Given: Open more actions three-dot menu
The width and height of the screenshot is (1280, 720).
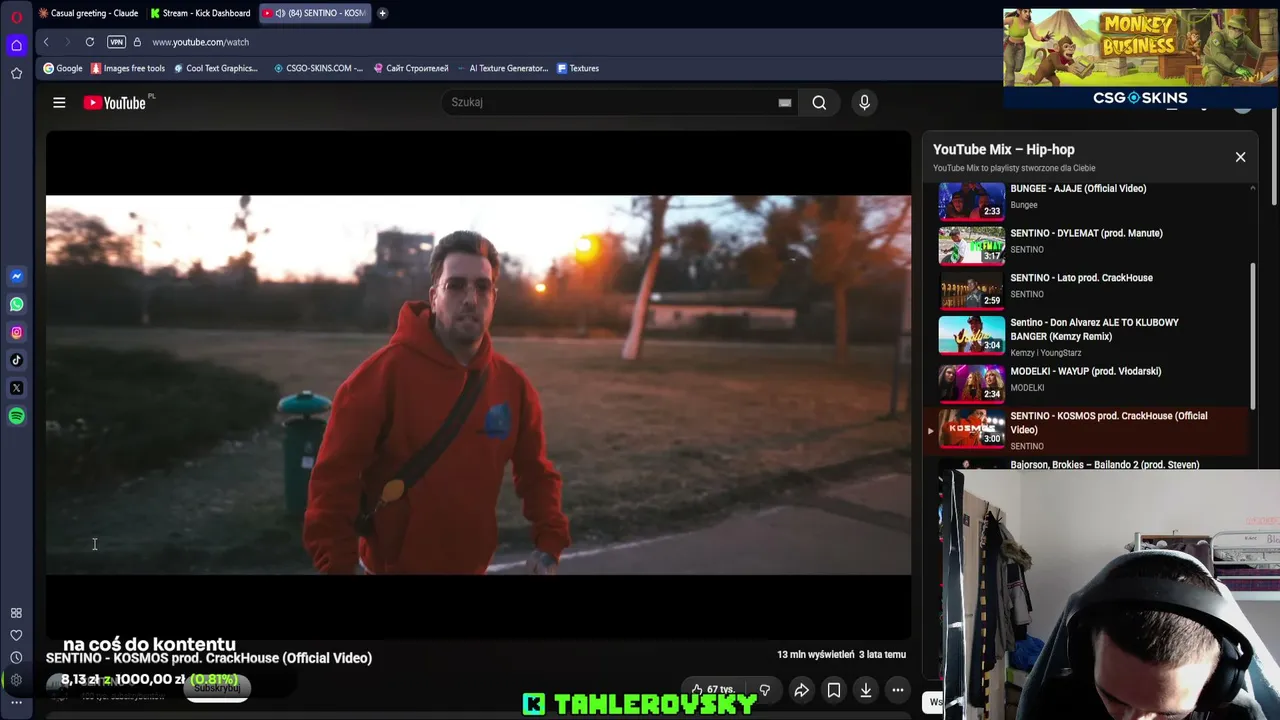Looking at the screenshot, I should coord(898,690).
